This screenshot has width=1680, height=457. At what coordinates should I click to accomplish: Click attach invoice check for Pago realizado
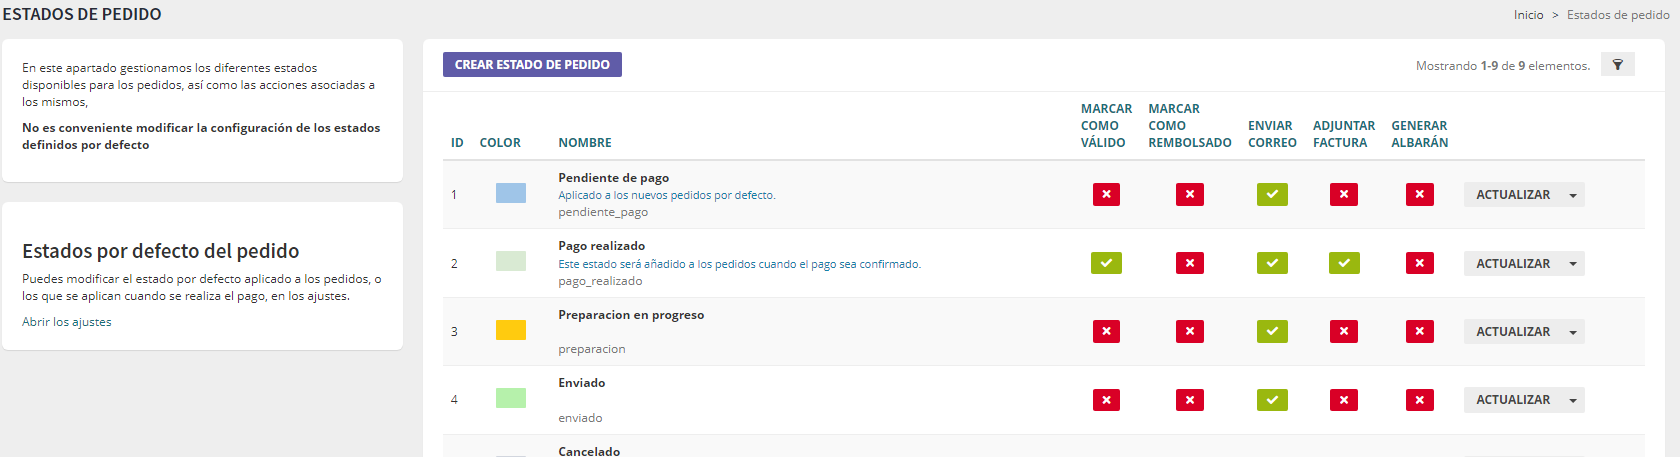pos(1344,263)
